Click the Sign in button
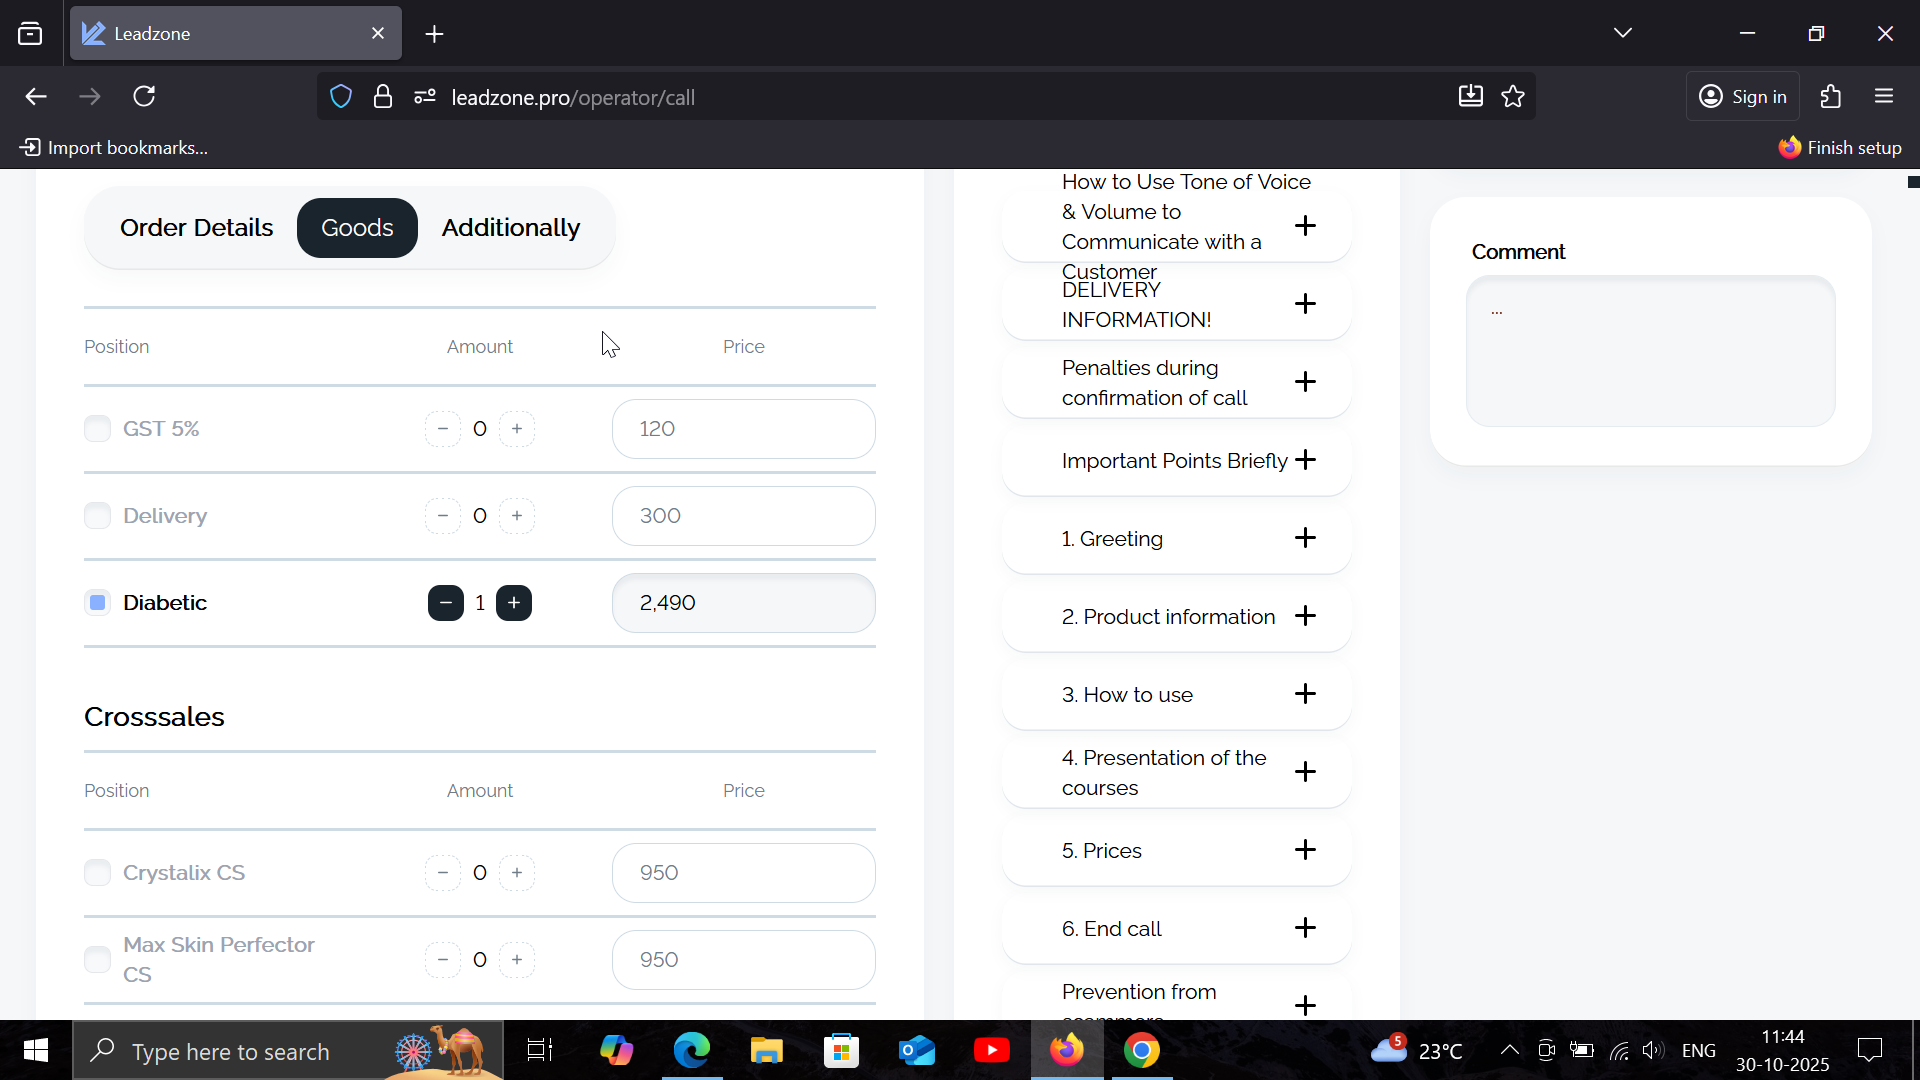The height and width of the screenshot is (1080, 1920). [1742, 97]
